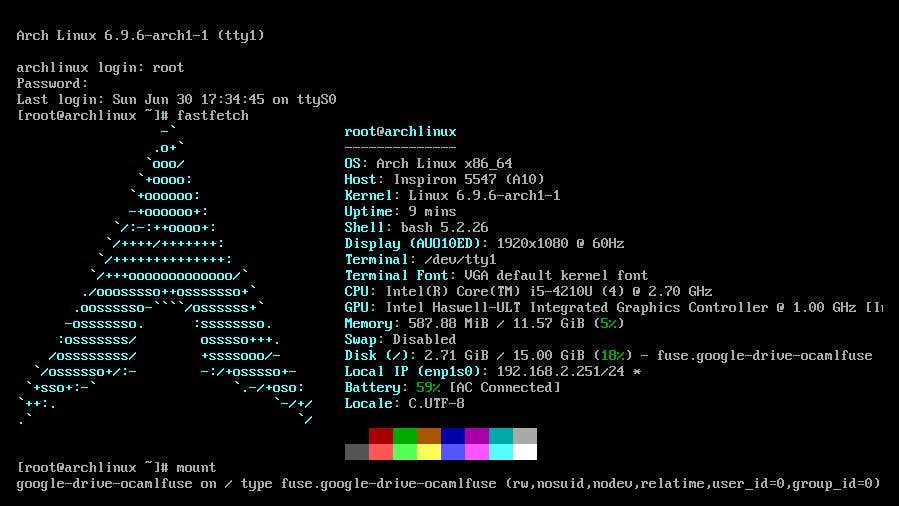Click the dark blue color block
The image size is (899, 506).
coord(453,436)
